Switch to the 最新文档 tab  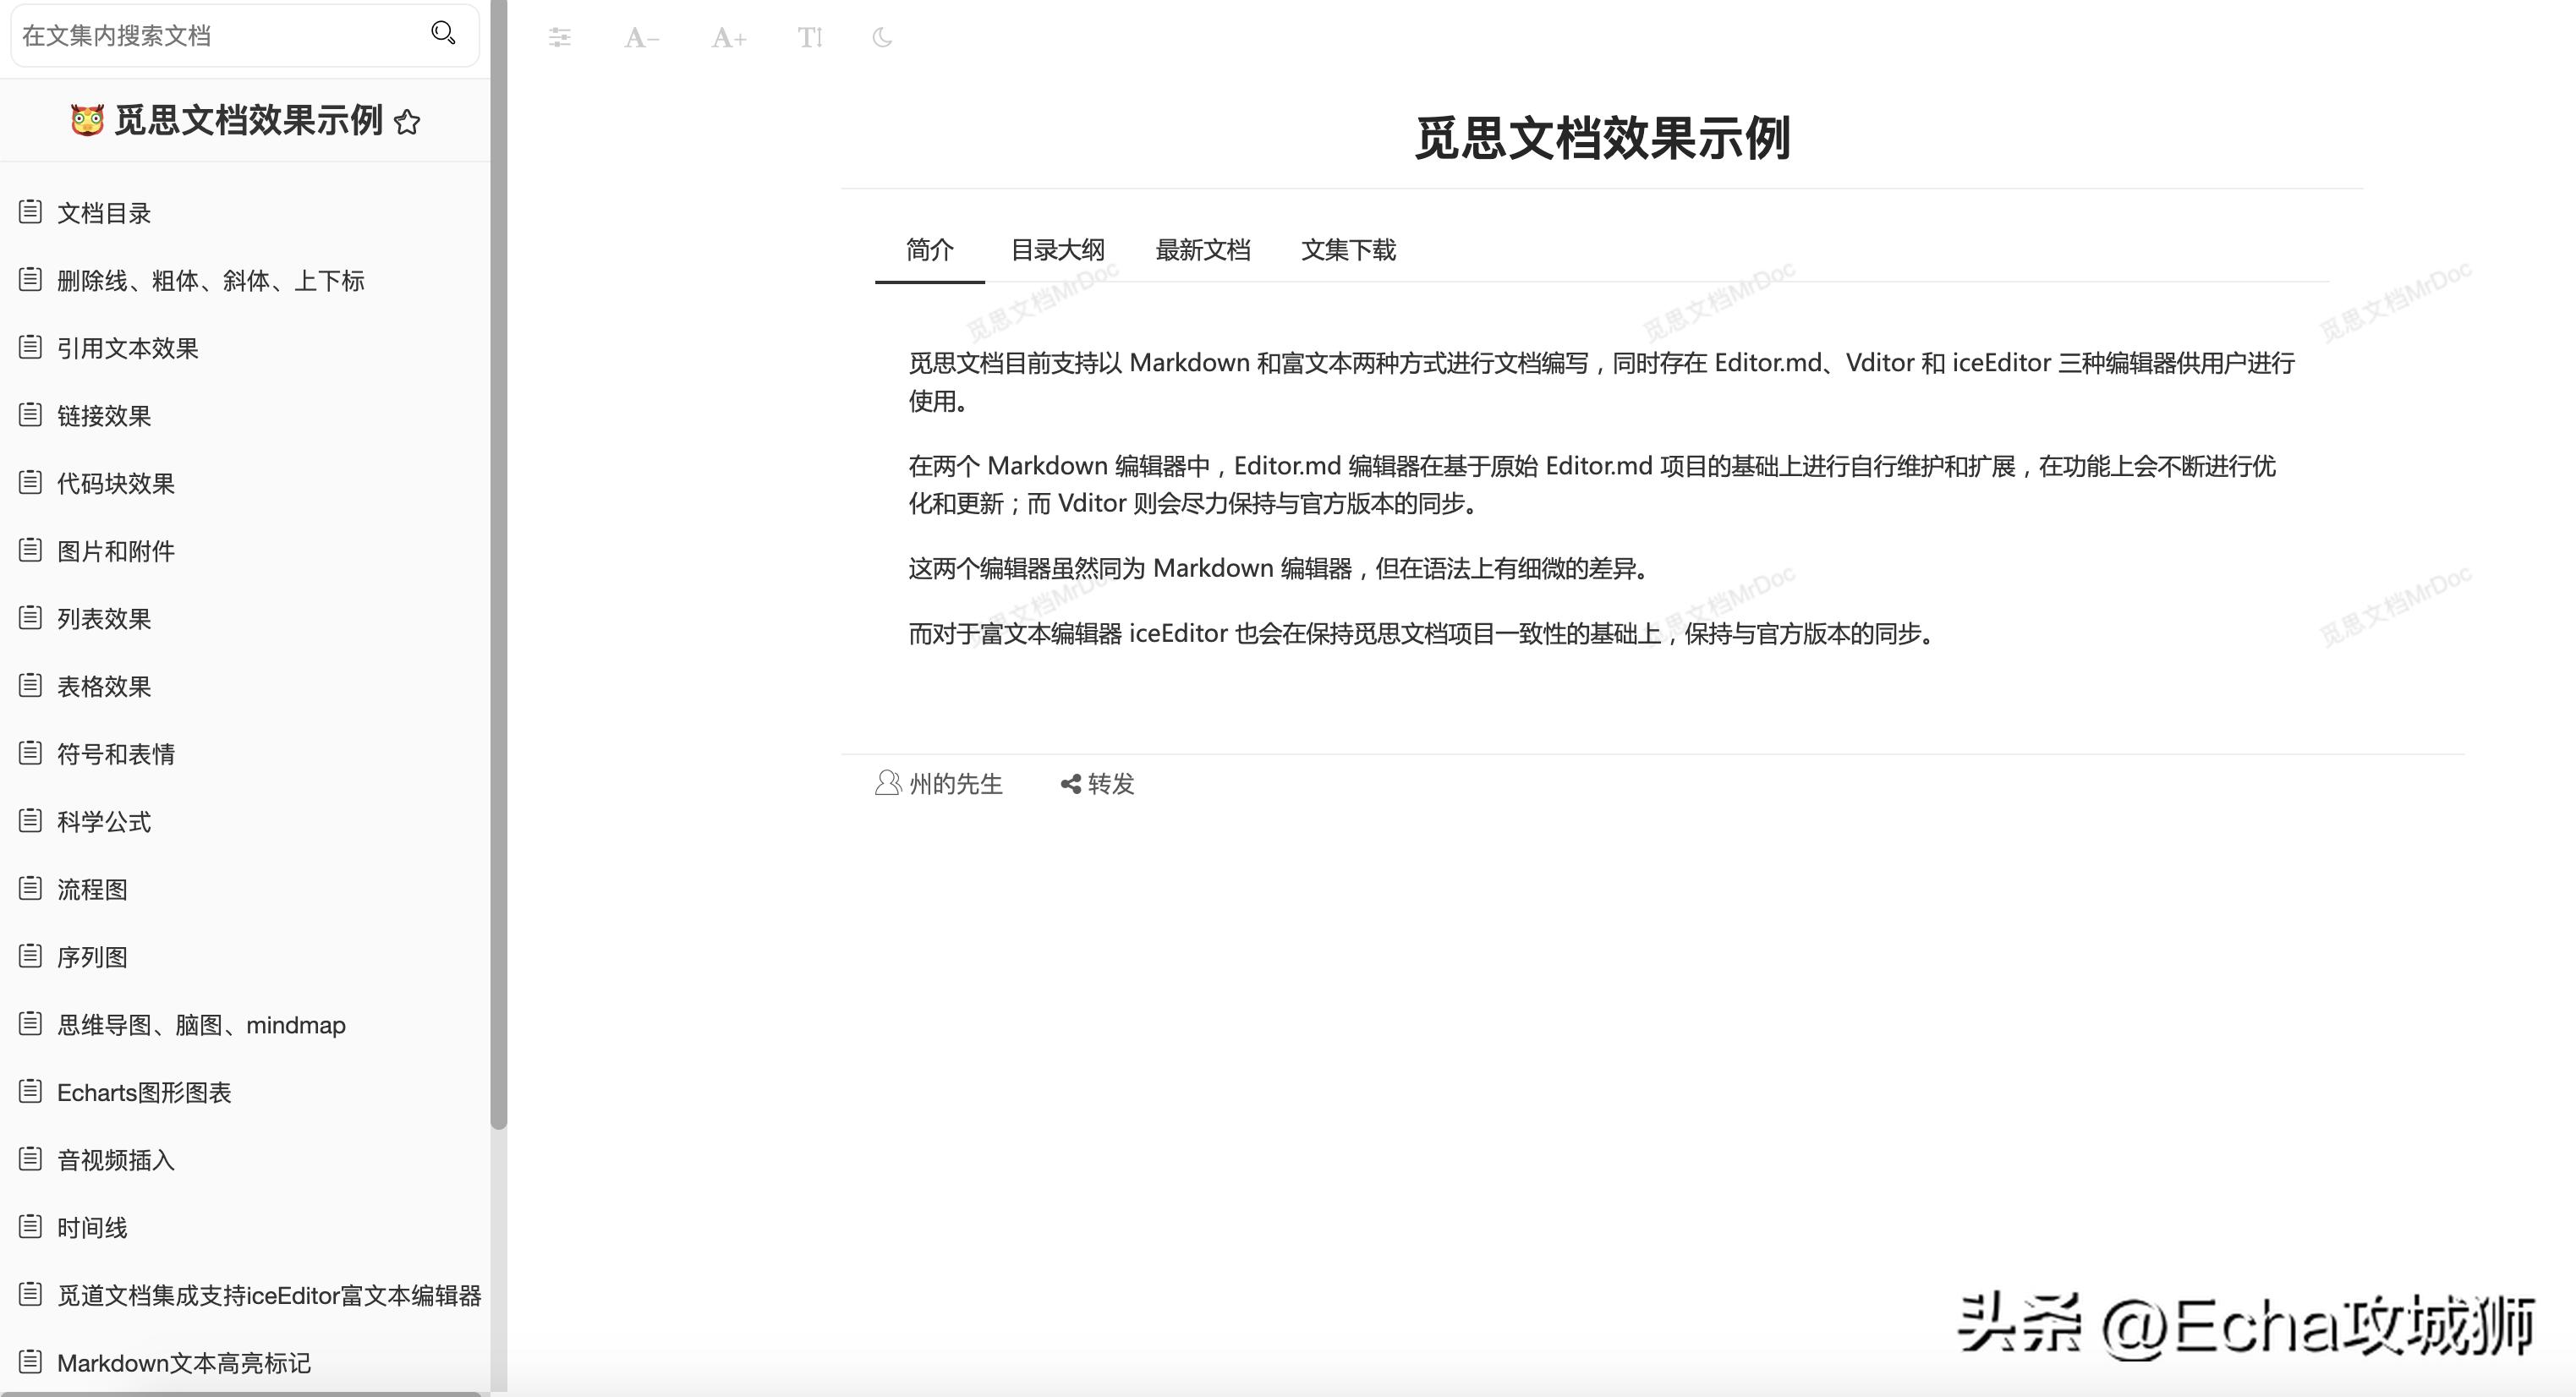[1204, 250]
